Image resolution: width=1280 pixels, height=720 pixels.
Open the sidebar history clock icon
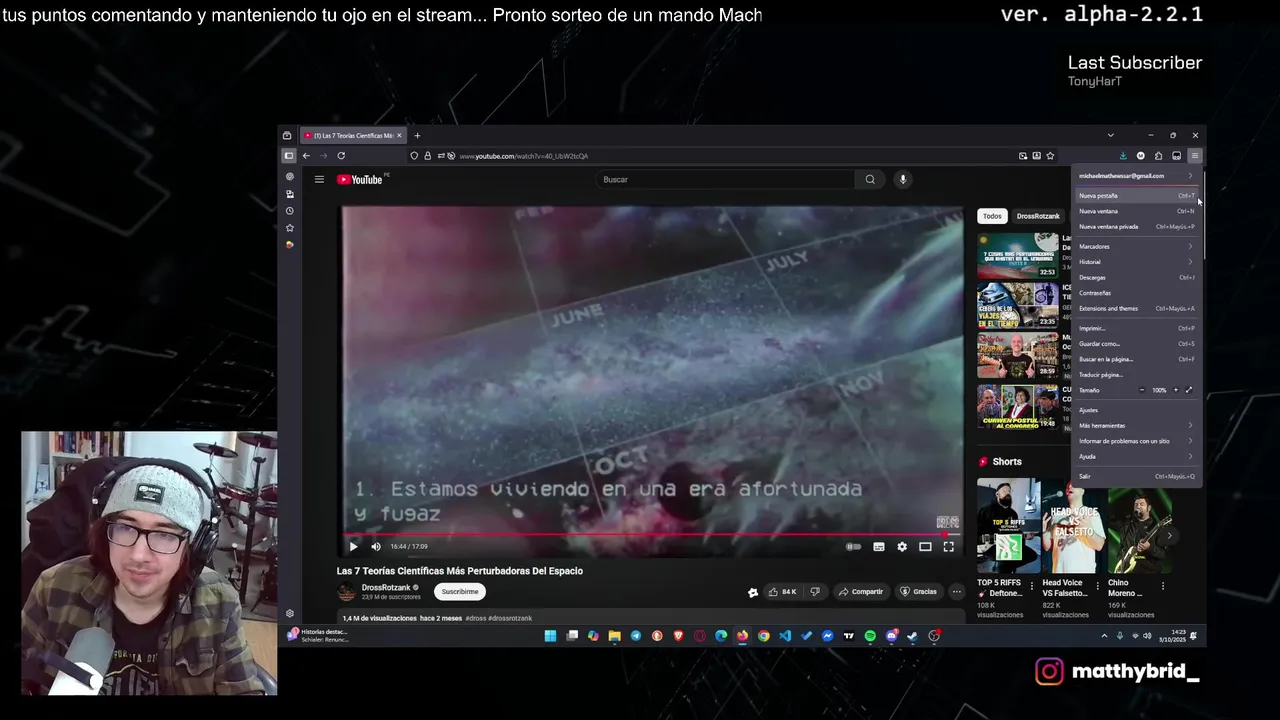290,211
